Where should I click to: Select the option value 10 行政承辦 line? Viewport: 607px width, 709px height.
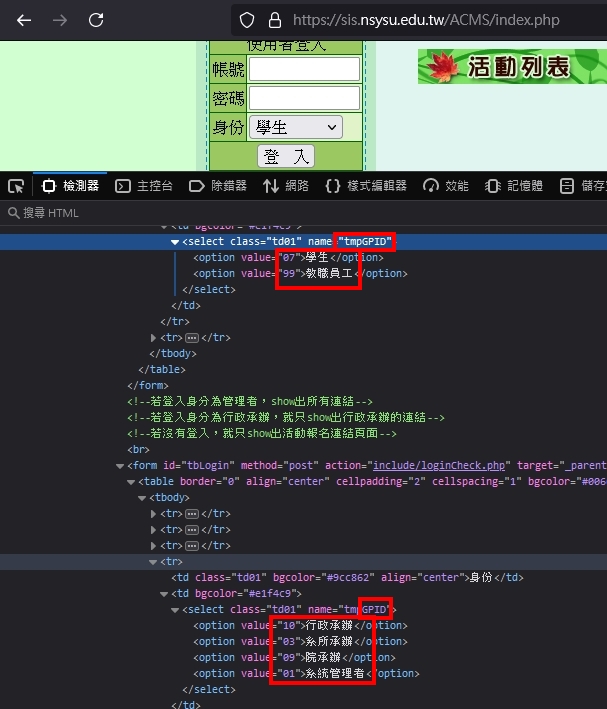pyautogui.click(x=300, y=625)
